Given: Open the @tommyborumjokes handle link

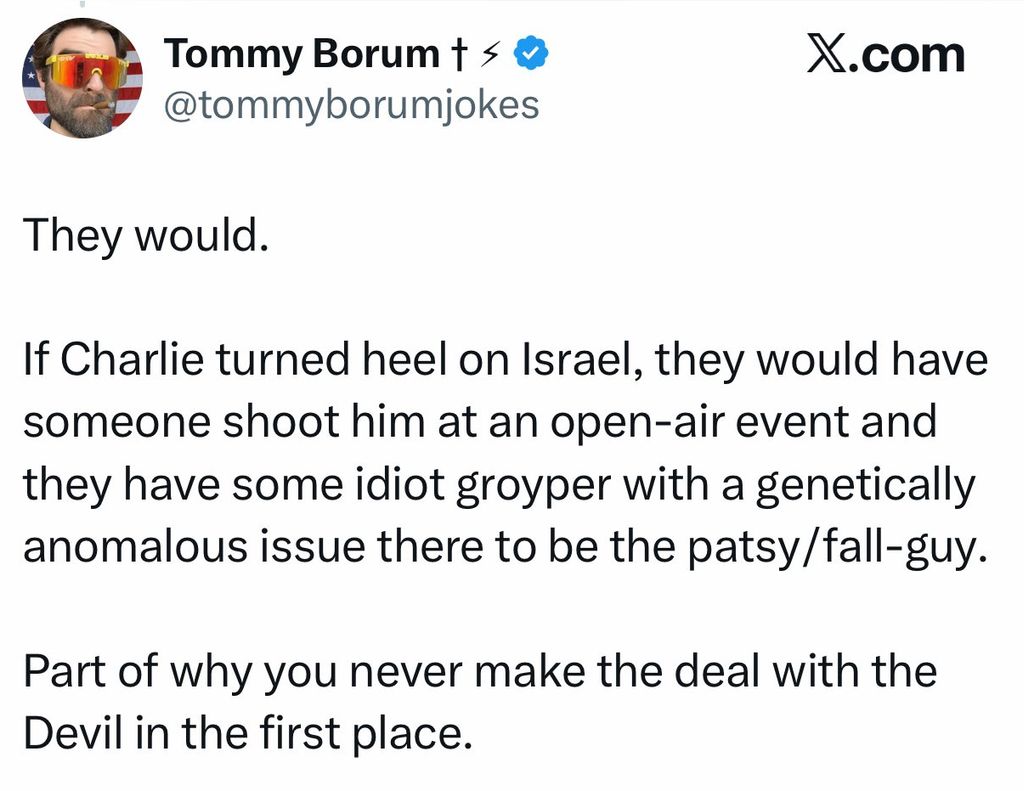Looking at the screenshot, I should (351, 105).
